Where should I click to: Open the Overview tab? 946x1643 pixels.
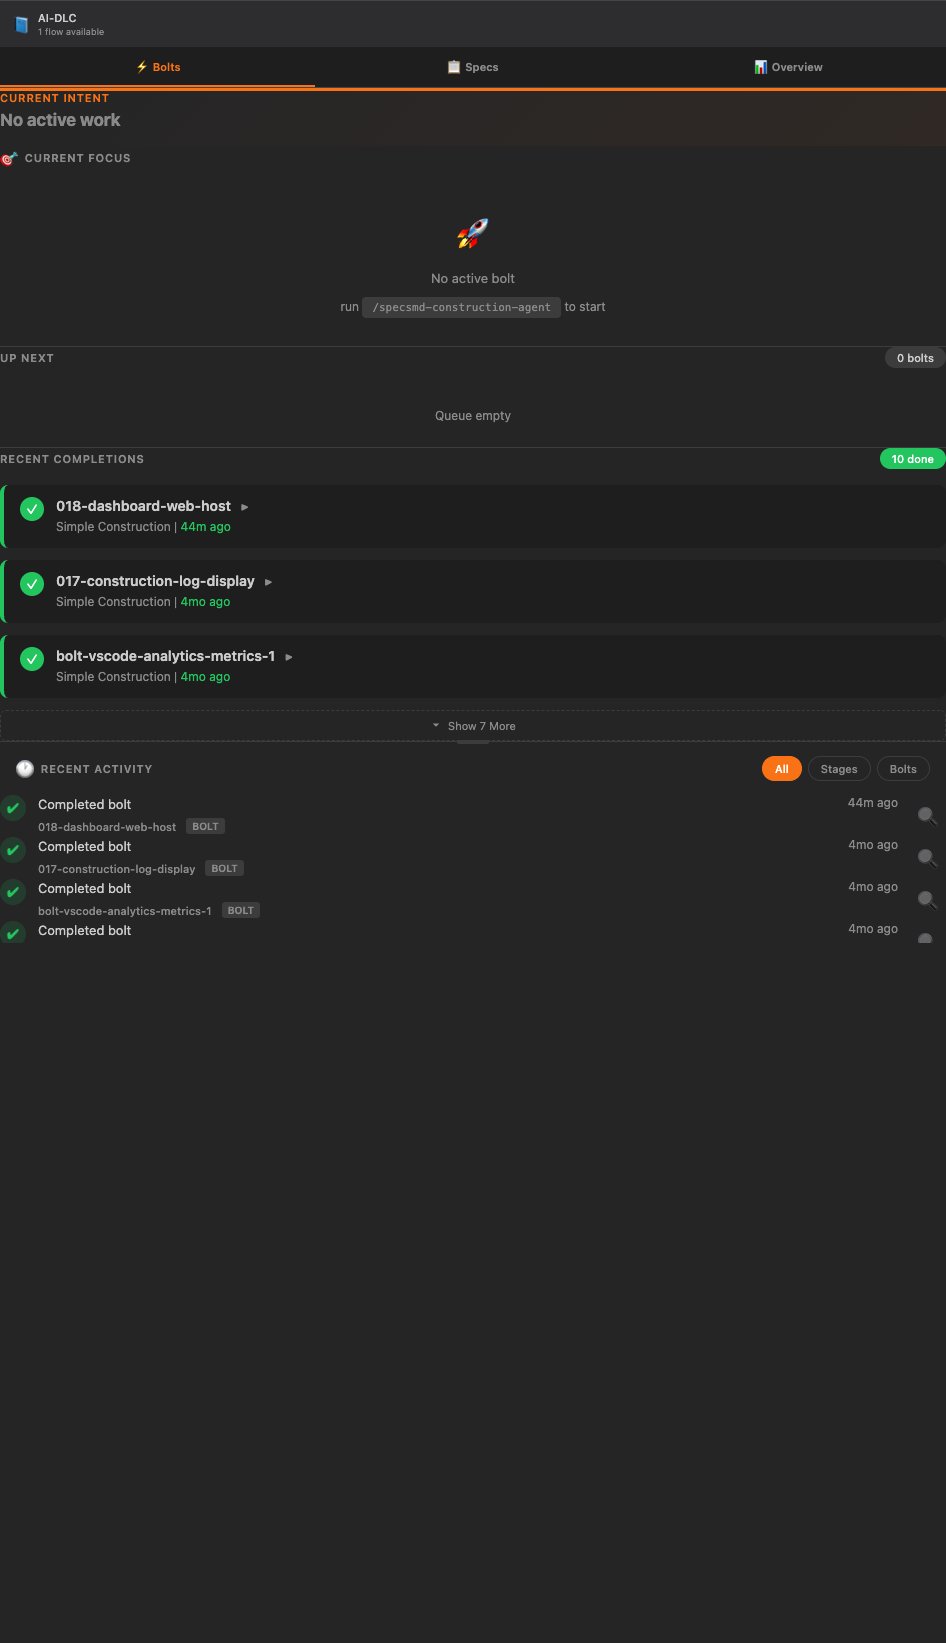coord(788,67)
